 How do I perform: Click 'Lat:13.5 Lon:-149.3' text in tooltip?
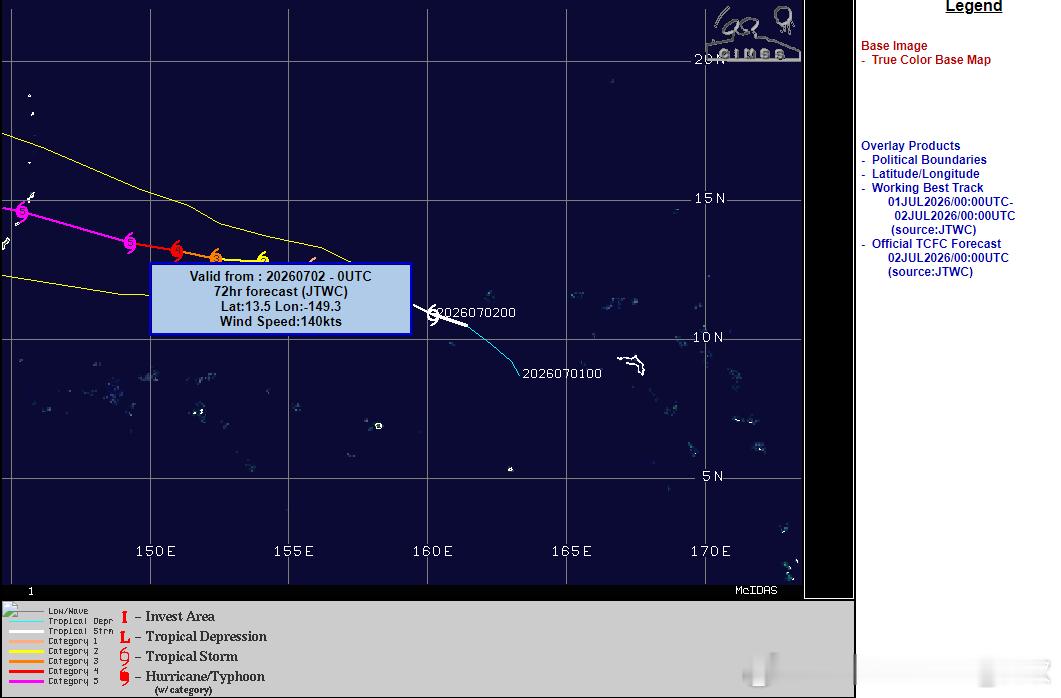pos(281,307)
